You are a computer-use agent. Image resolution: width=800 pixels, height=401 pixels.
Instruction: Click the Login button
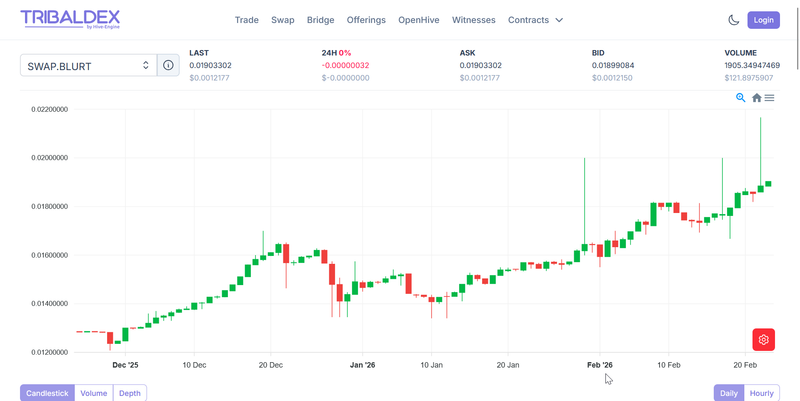click(764, 20)
